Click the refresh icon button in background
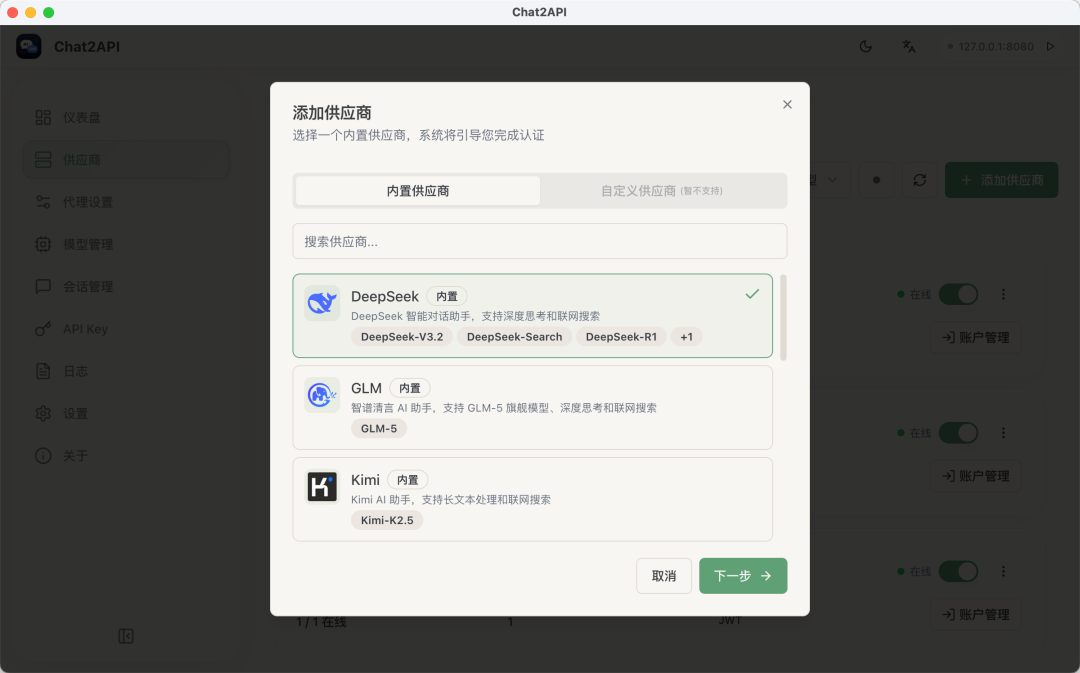Image resolution: width=1080 pixels, height=673 pixels. 920,180
